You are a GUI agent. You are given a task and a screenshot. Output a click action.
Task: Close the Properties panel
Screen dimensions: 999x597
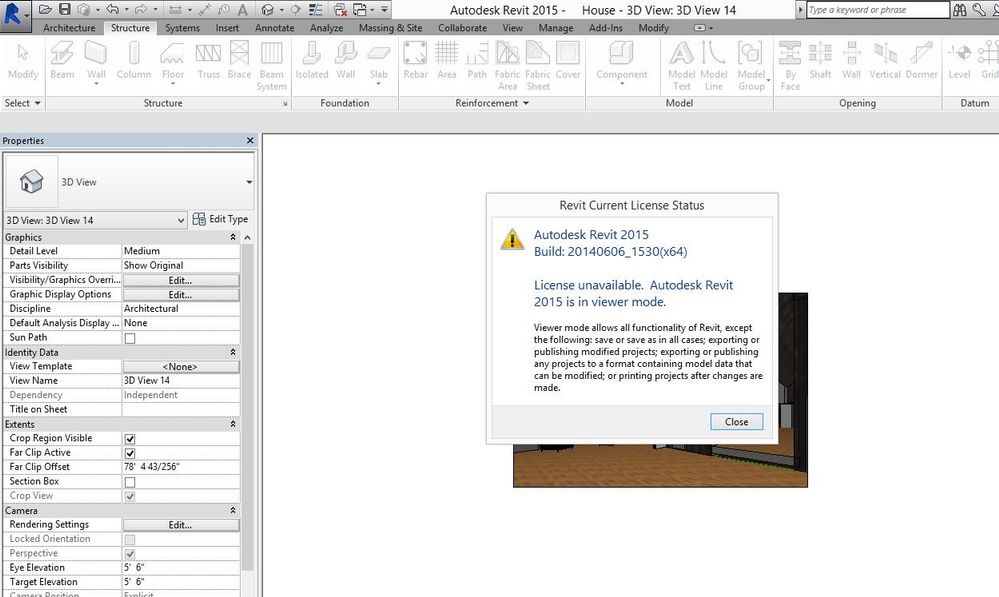tap(250, 140)
